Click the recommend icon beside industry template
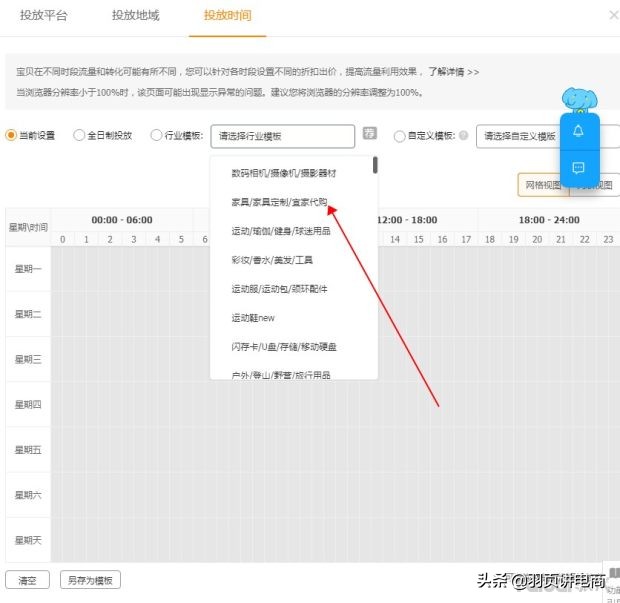The height and width of the screenshot is (603, 620). (370, 133)
